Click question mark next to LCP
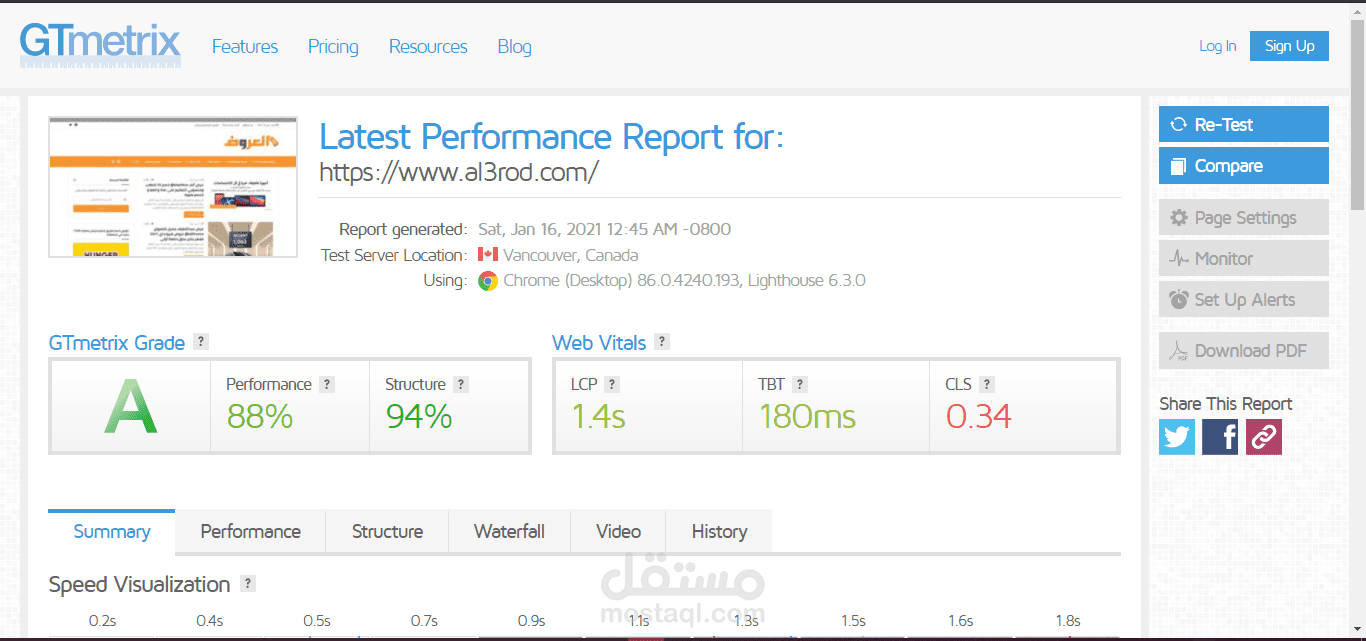Screen dimensions: 1366x641 [x=612, y=384]
